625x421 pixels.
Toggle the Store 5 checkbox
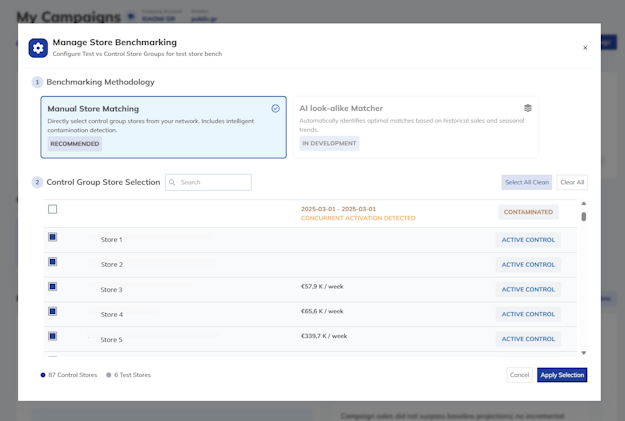point(53,337)
